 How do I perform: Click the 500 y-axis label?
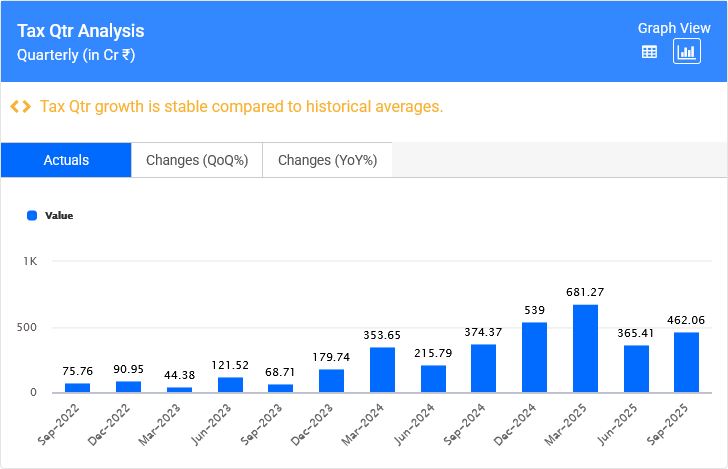(27, 327)
